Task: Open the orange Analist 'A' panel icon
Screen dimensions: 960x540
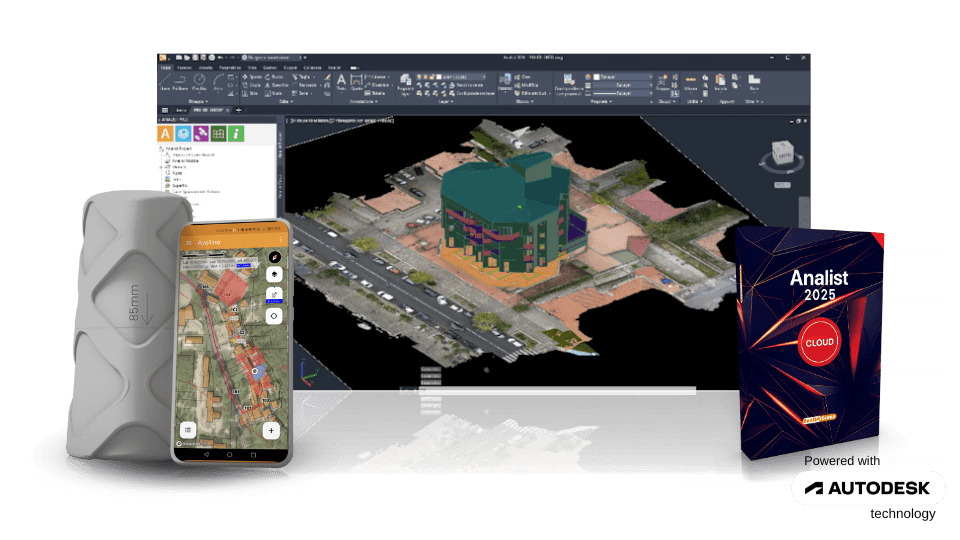Action: click(165, 134)
